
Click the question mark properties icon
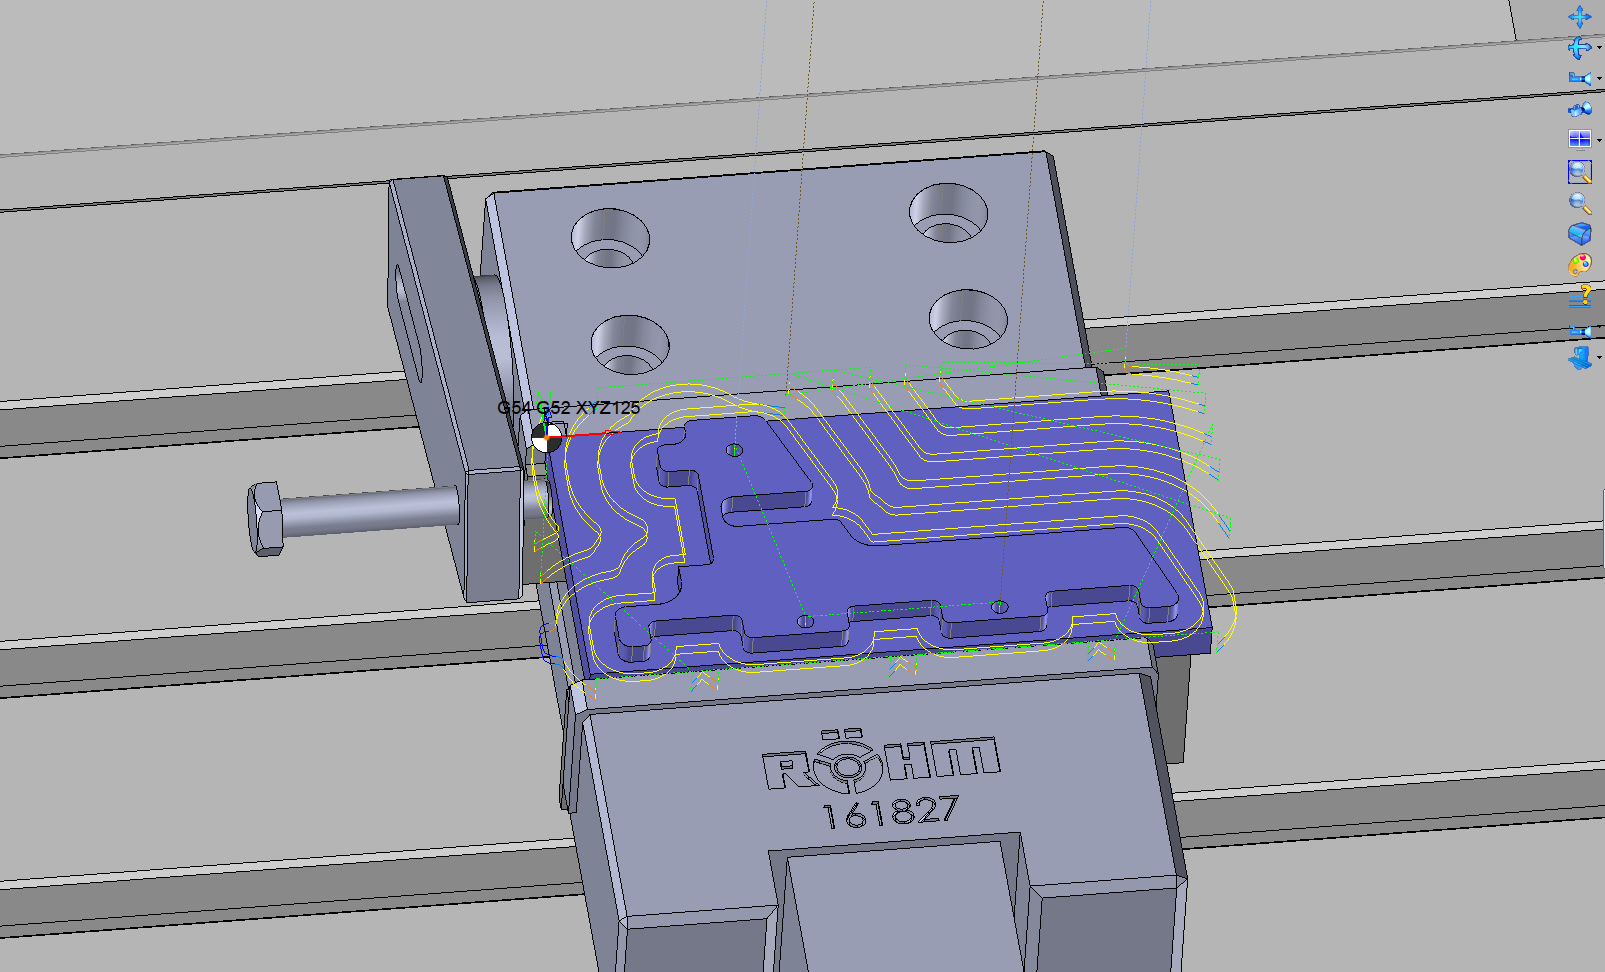(x=1580, y=296)
